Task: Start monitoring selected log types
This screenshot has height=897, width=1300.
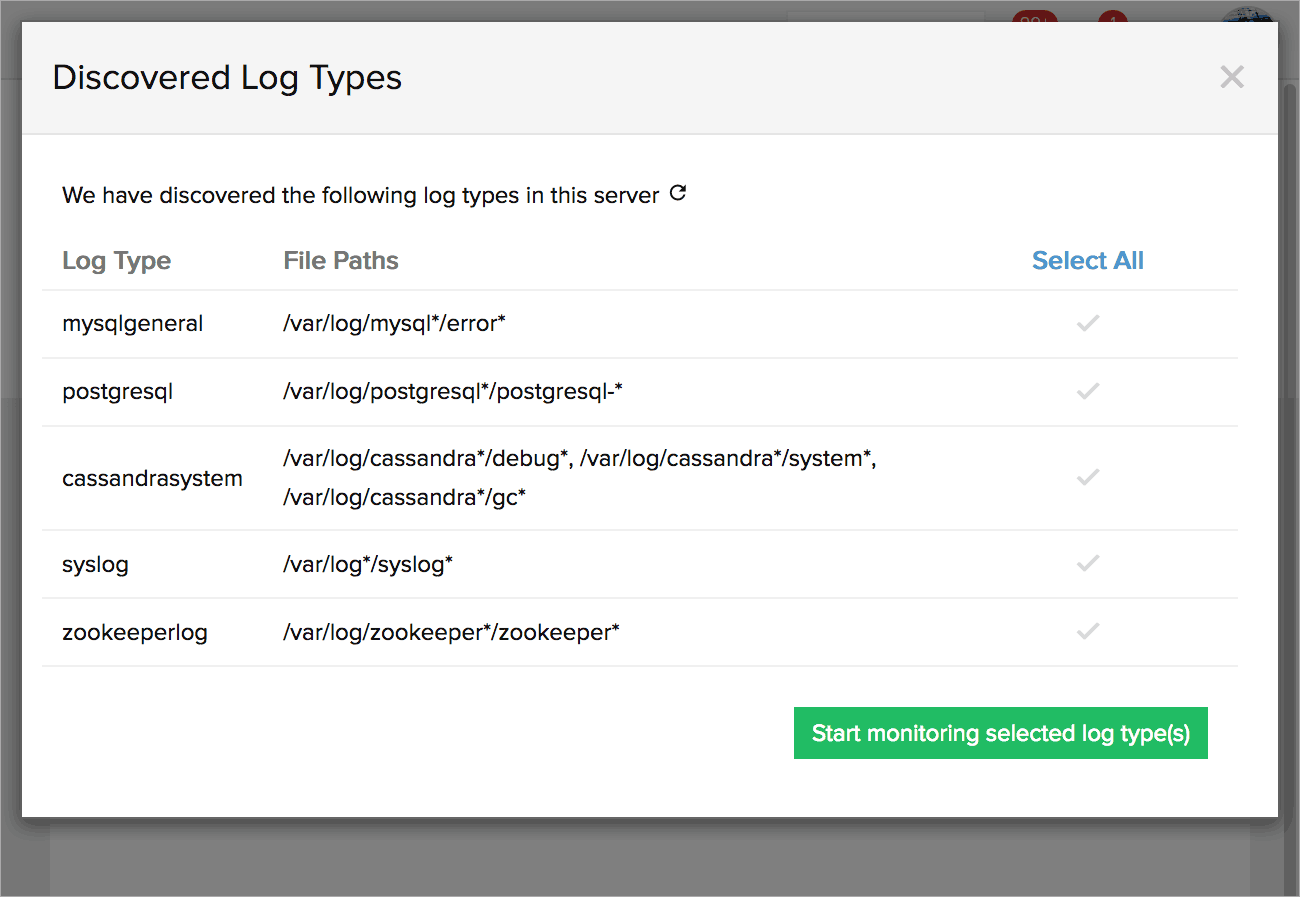Action: pyautogui.click(x=1000, y=733)
